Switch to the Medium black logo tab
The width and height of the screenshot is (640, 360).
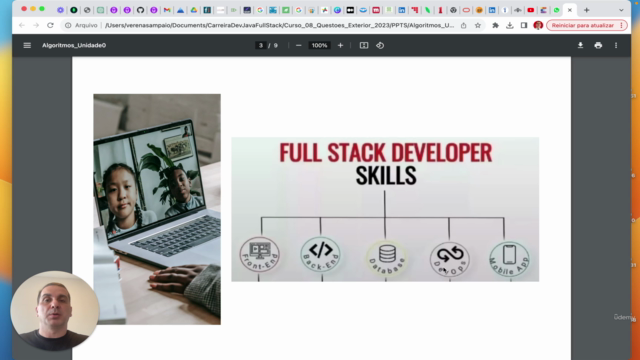[x=350, y=10]
